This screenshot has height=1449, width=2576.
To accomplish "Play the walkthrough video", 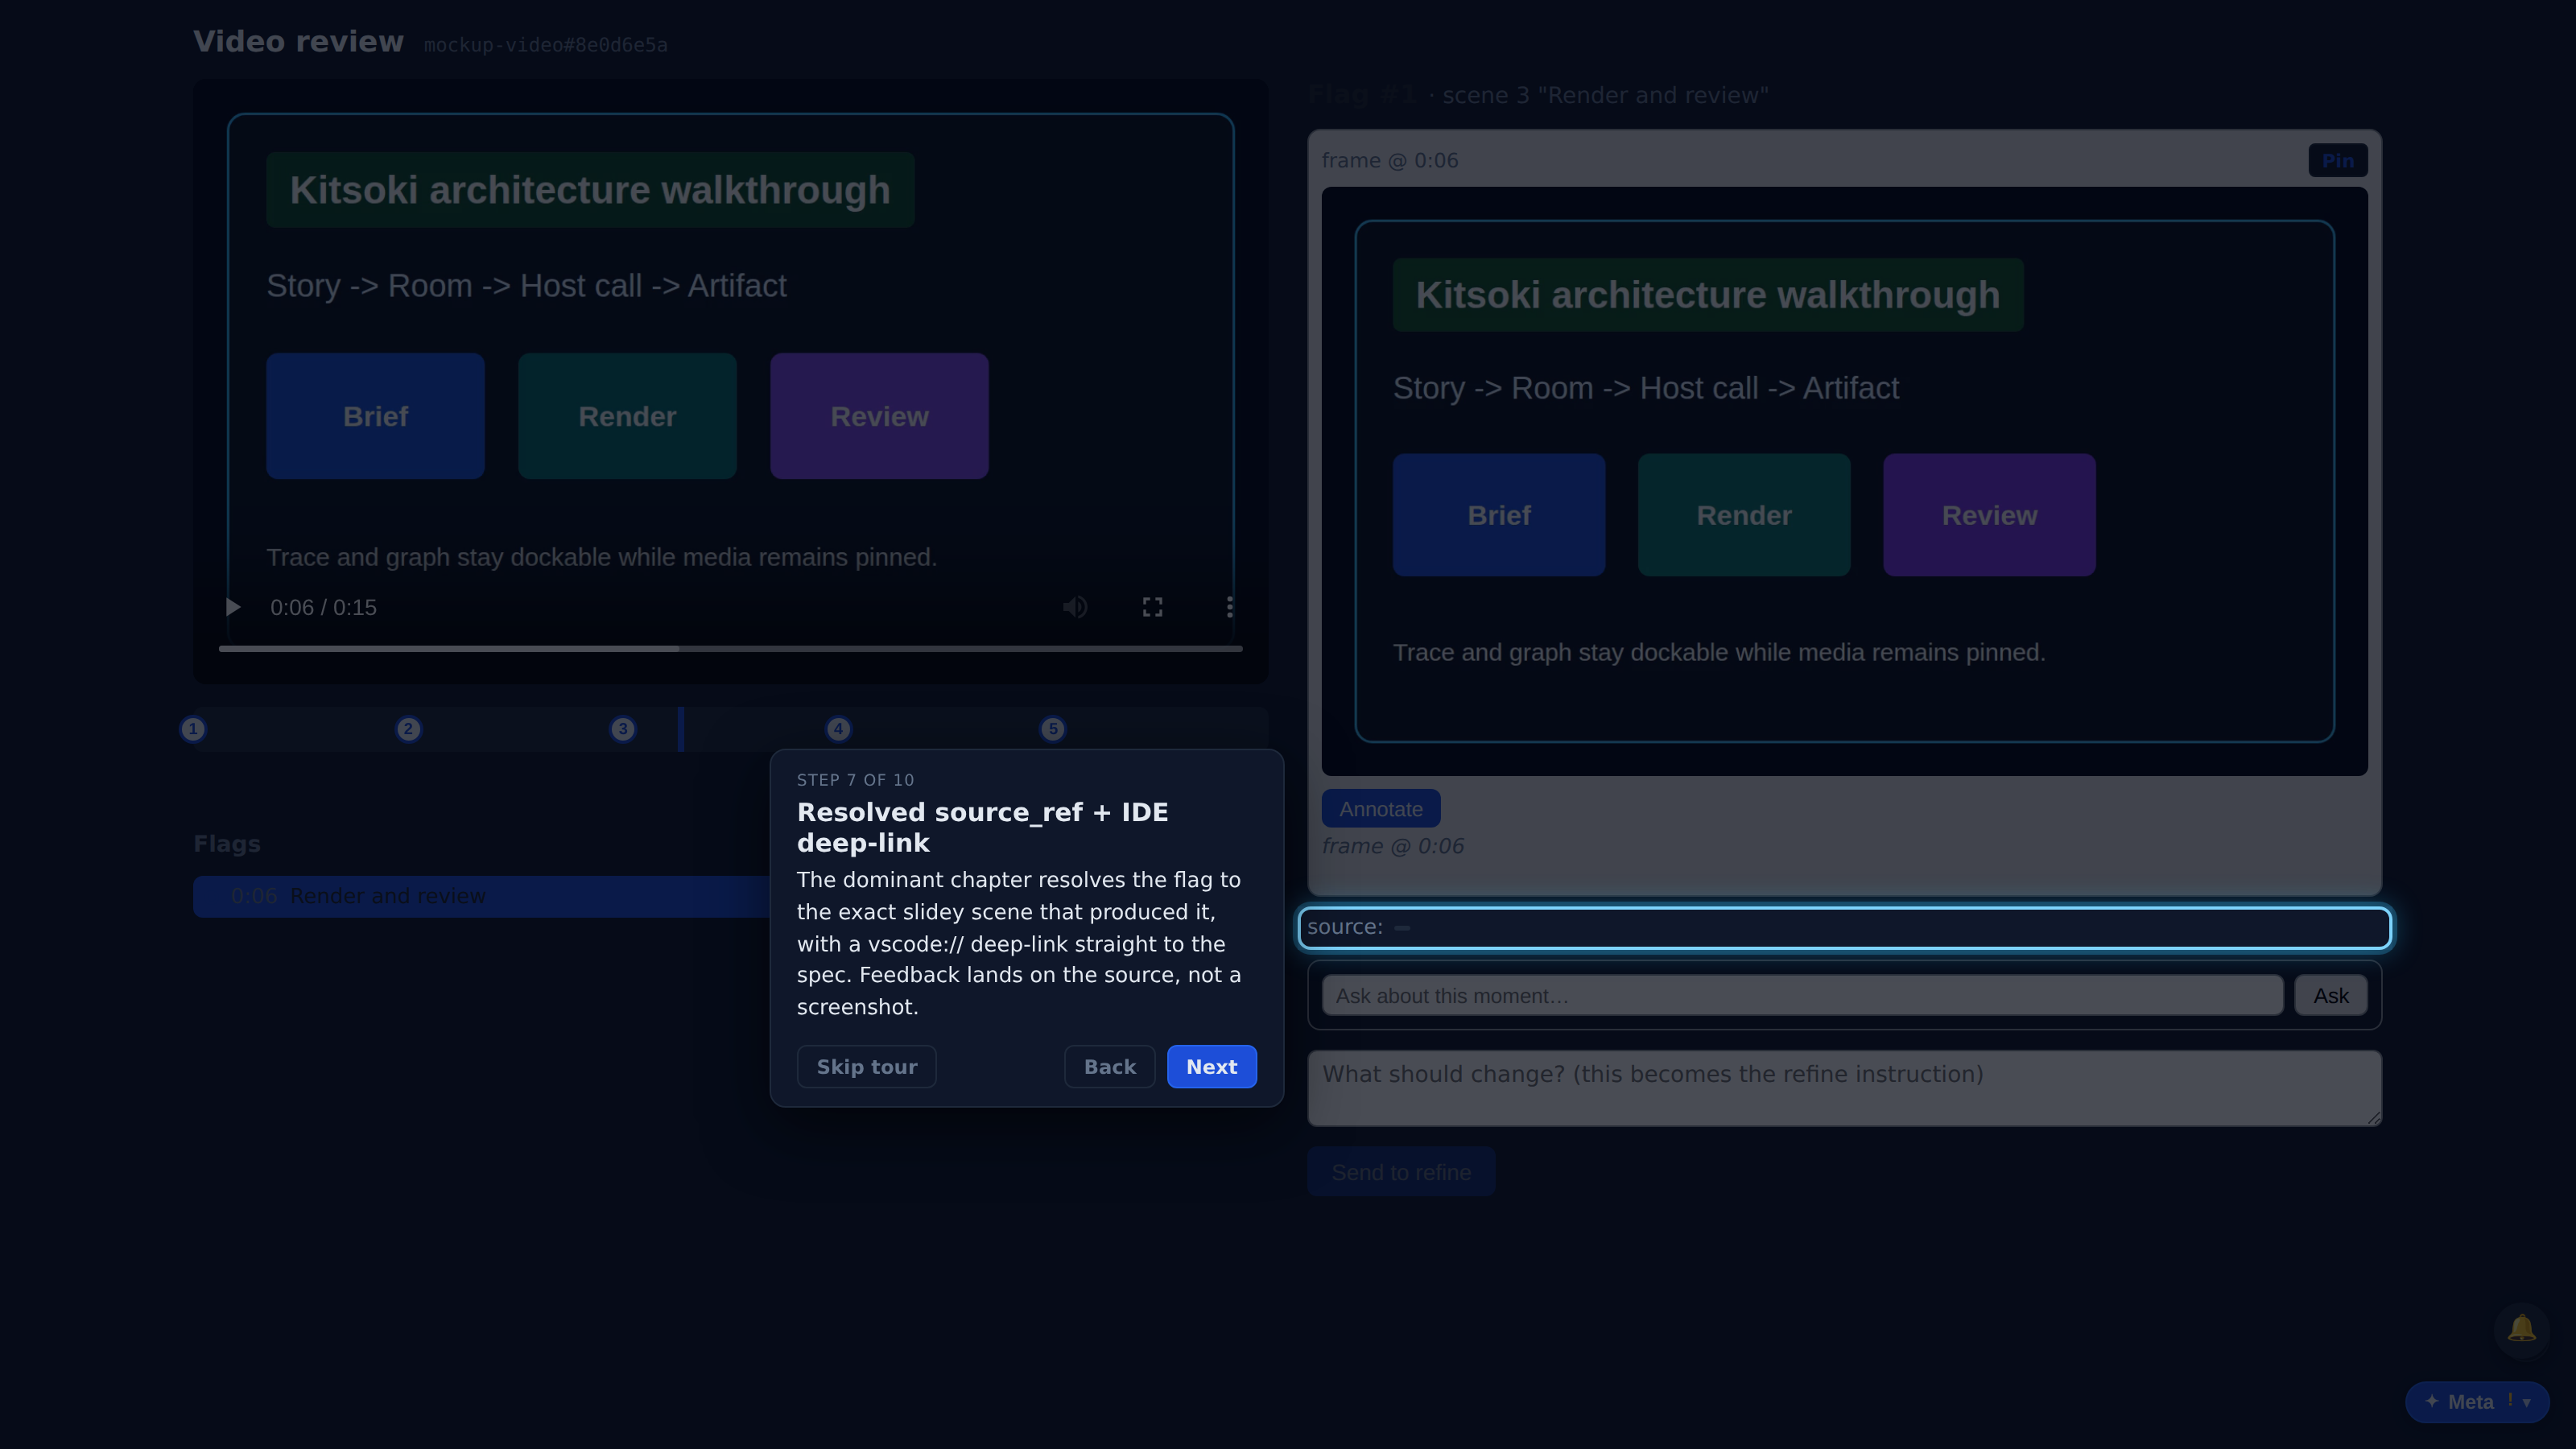I will (233, 607).
